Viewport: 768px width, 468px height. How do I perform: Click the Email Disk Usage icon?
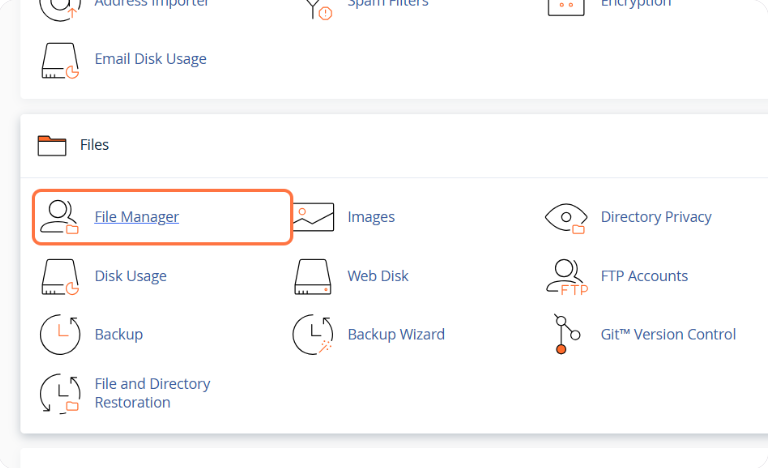click(59, 59)
